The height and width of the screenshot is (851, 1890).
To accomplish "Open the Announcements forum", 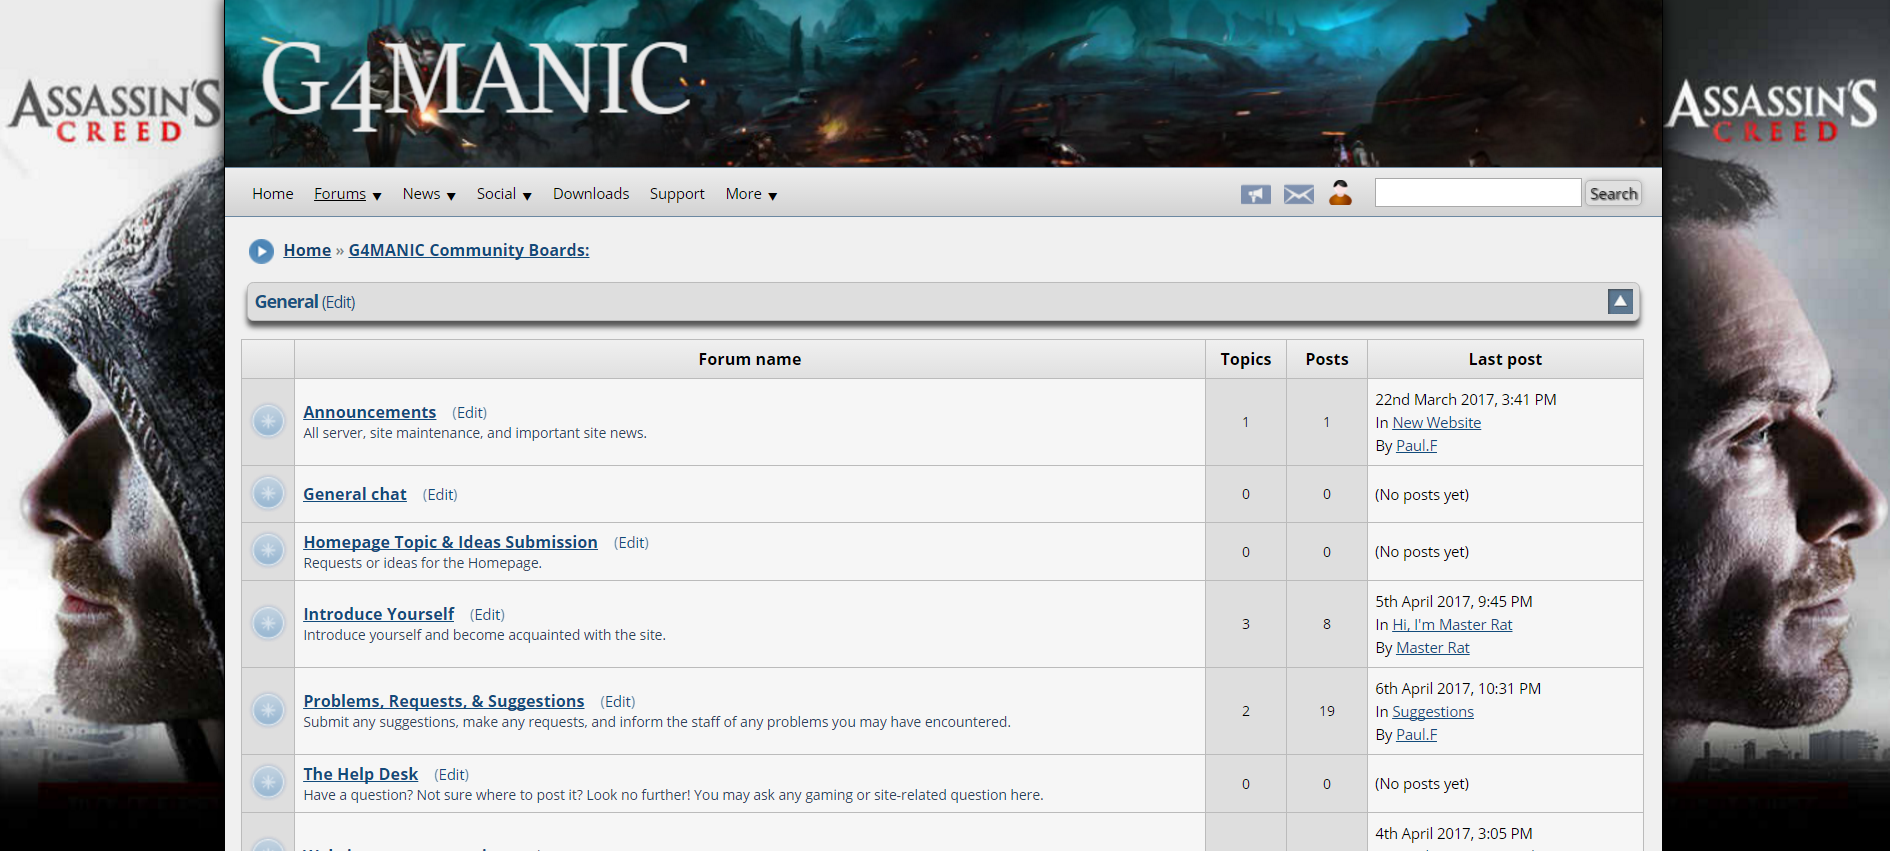I will click(370, 412).
